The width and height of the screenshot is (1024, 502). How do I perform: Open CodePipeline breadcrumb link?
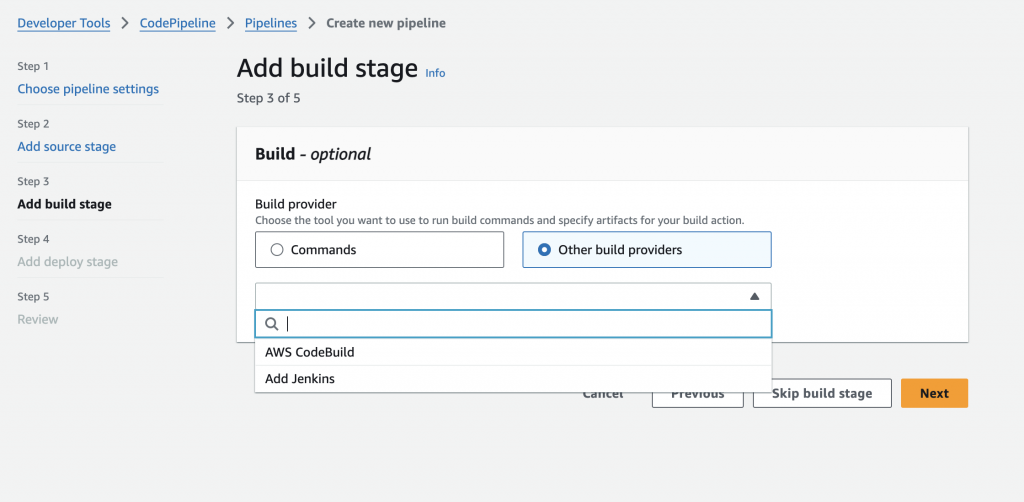tap(177, 23)
